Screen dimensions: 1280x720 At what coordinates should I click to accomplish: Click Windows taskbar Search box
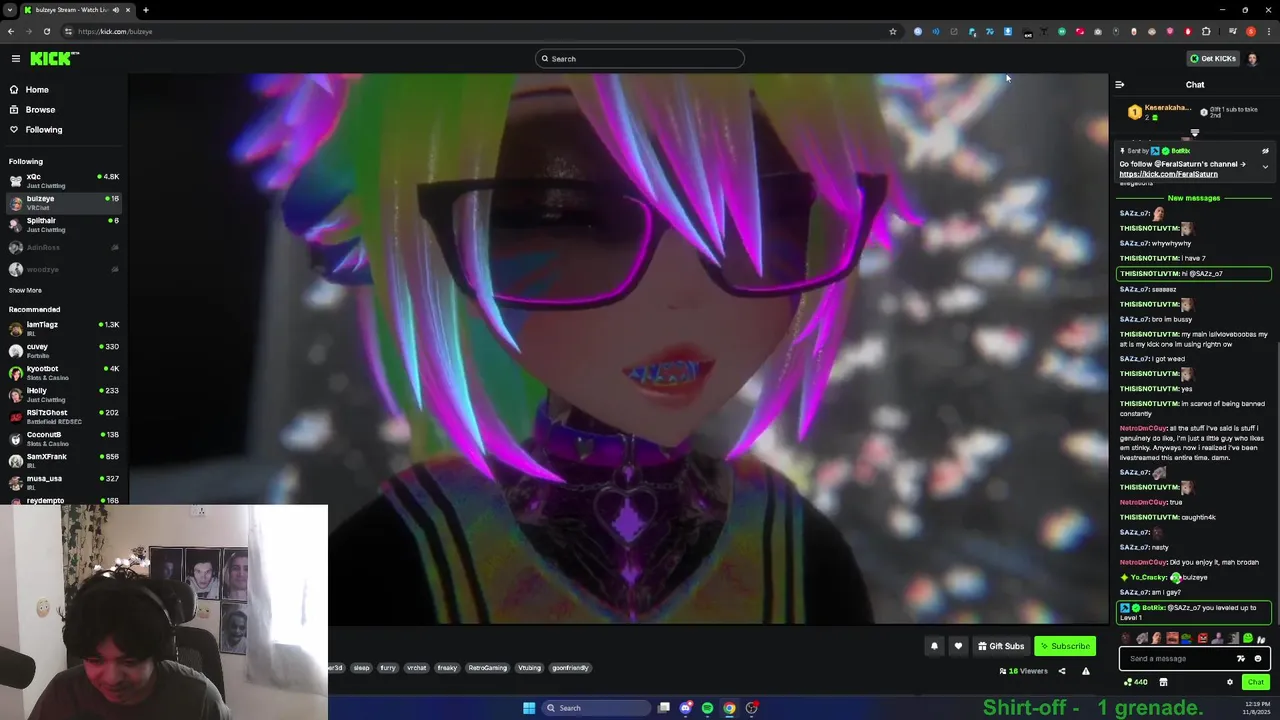point(596,708)
